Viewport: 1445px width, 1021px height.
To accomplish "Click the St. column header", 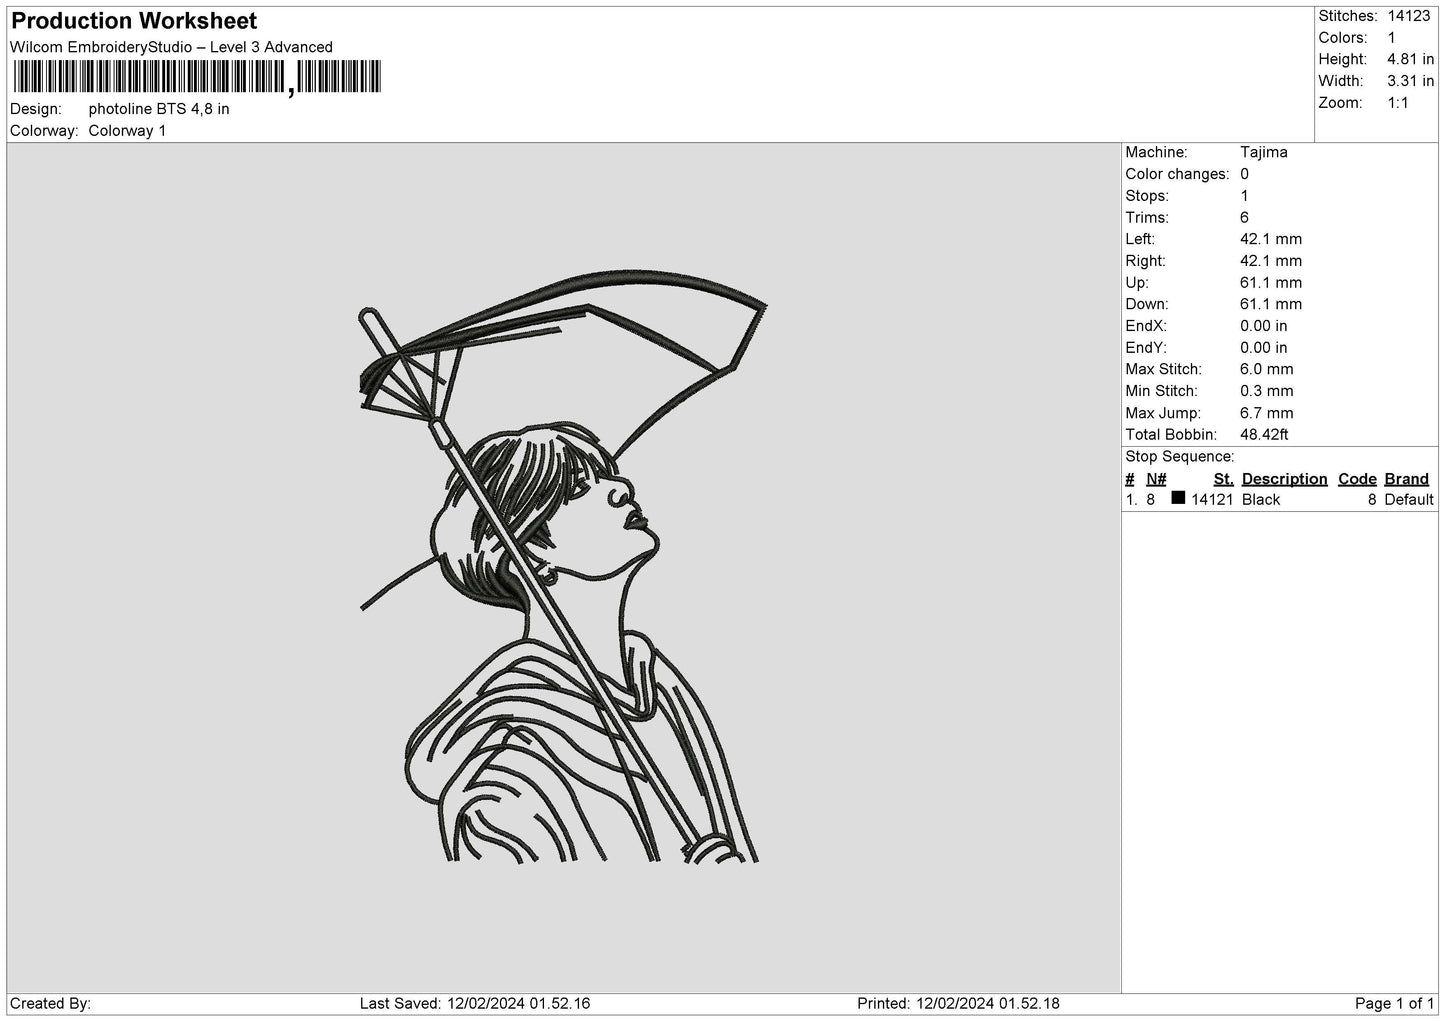I will point(1223,479).
